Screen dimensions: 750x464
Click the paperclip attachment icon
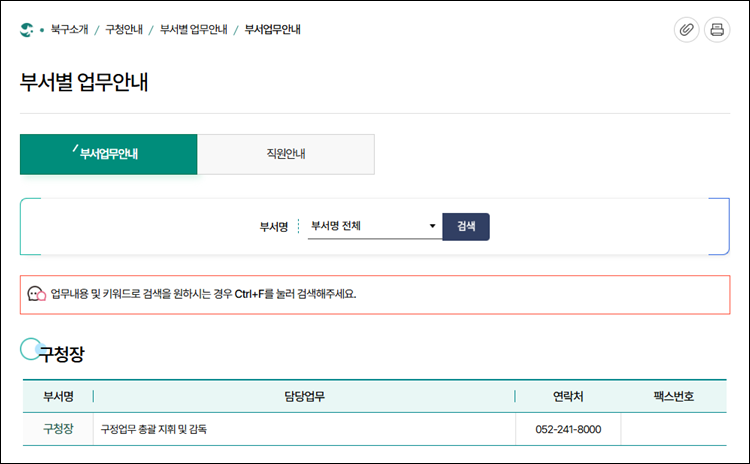pyautogui.click(x=686, y=30)
